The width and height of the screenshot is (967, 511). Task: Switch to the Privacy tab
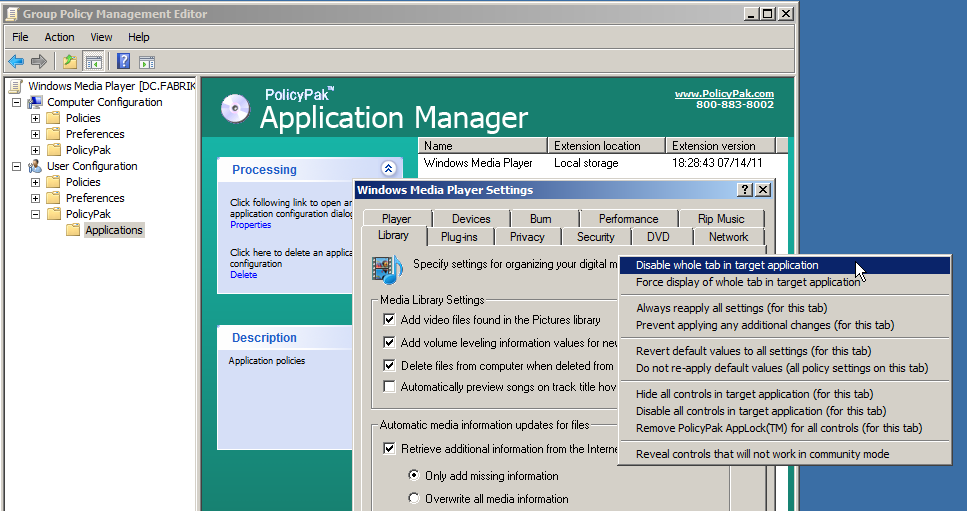tap(527, 237)
